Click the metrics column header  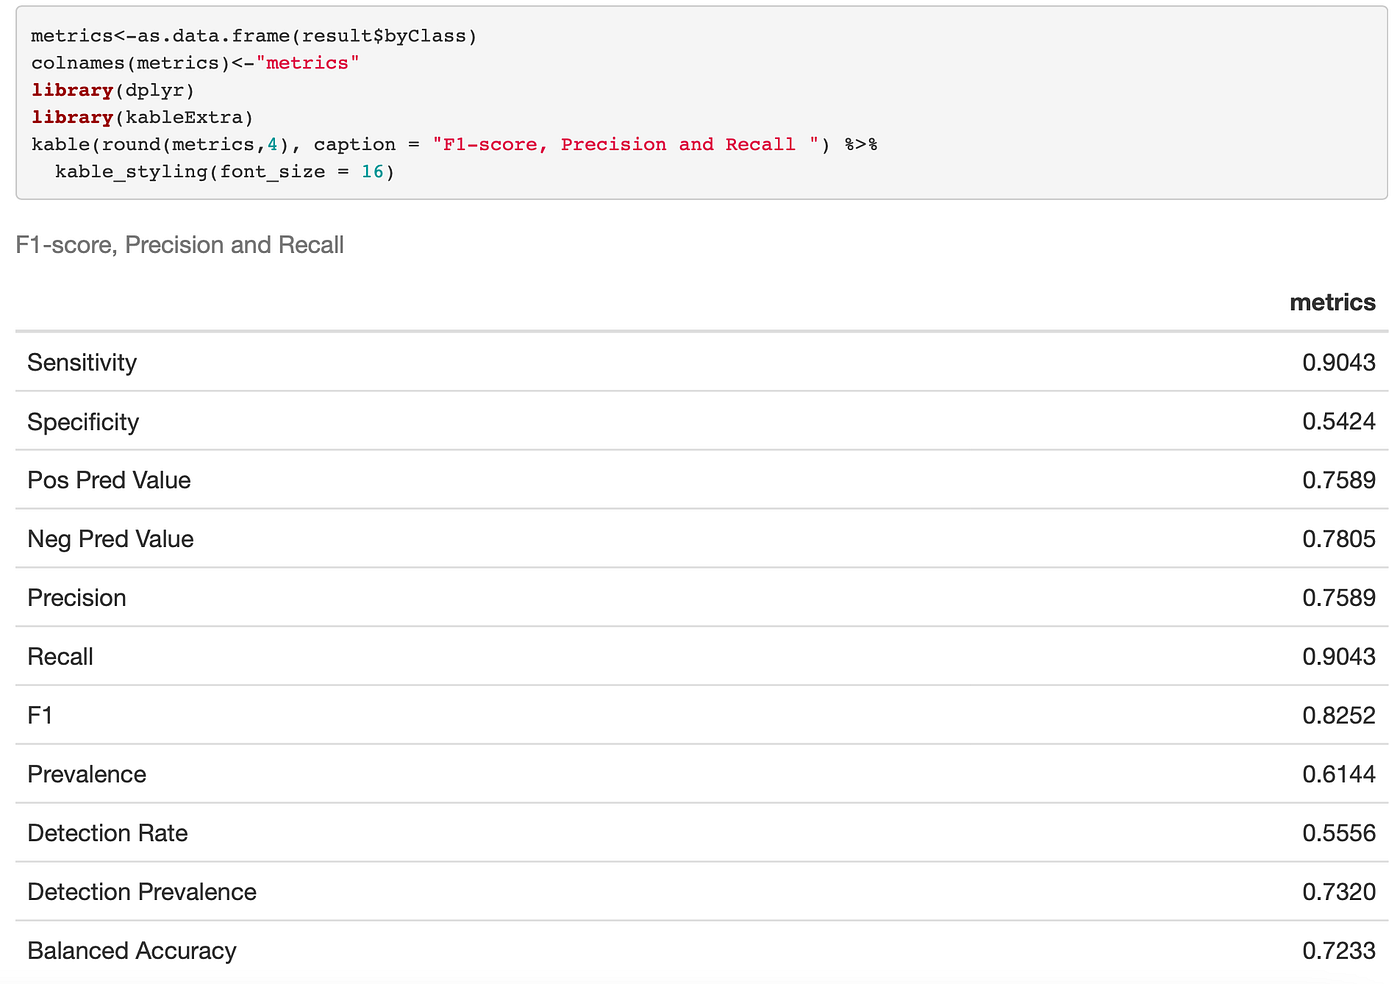click(x=1332, y=302)
